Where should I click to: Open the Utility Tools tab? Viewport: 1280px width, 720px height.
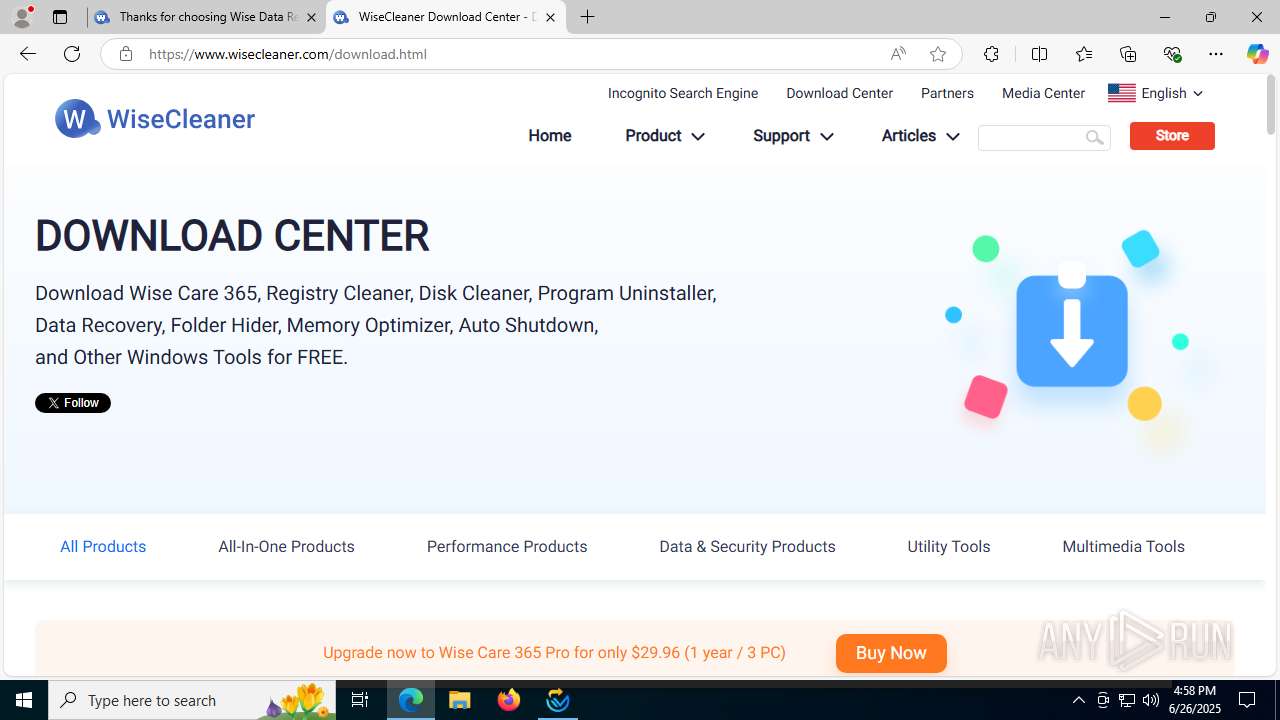(x=949, y=546)
